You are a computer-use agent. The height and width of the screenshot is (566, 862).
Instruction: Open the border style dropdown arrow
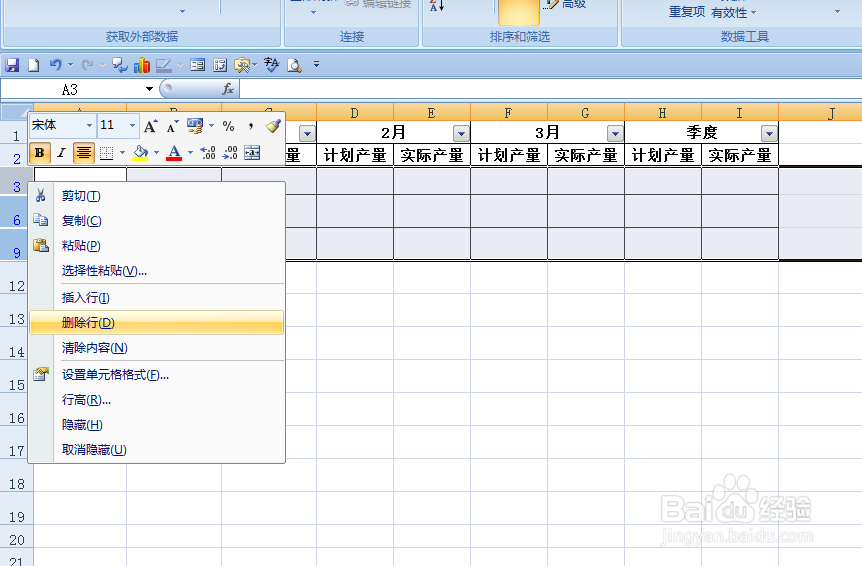point(122,153)
